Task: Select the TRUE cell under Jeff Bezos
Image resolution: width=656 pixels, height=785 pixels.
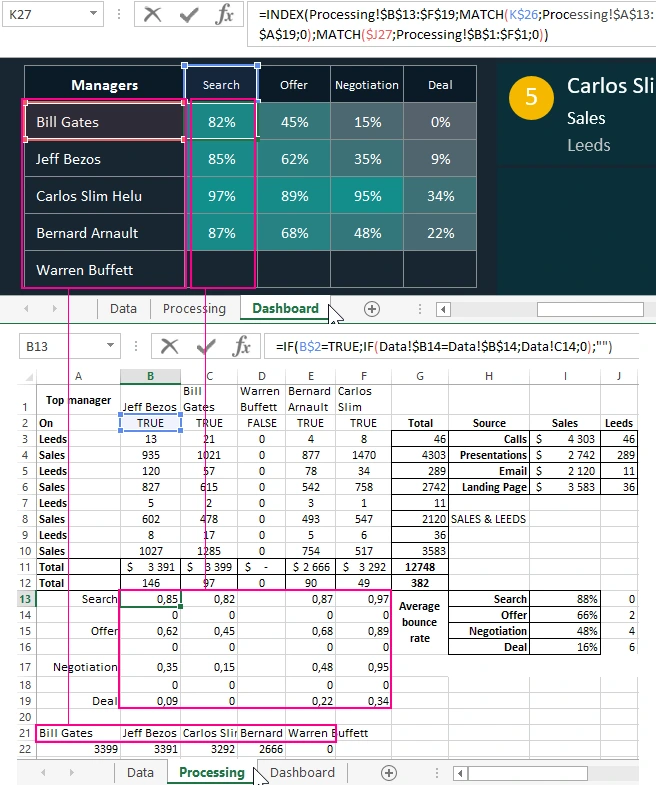Action: (150, 423)
